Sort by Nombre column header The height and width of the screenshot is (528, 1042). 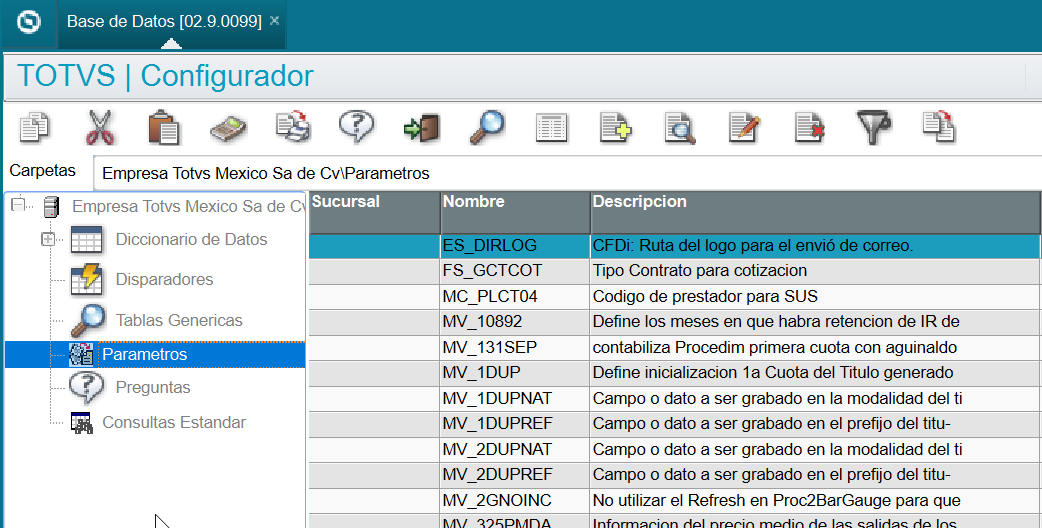515,212
